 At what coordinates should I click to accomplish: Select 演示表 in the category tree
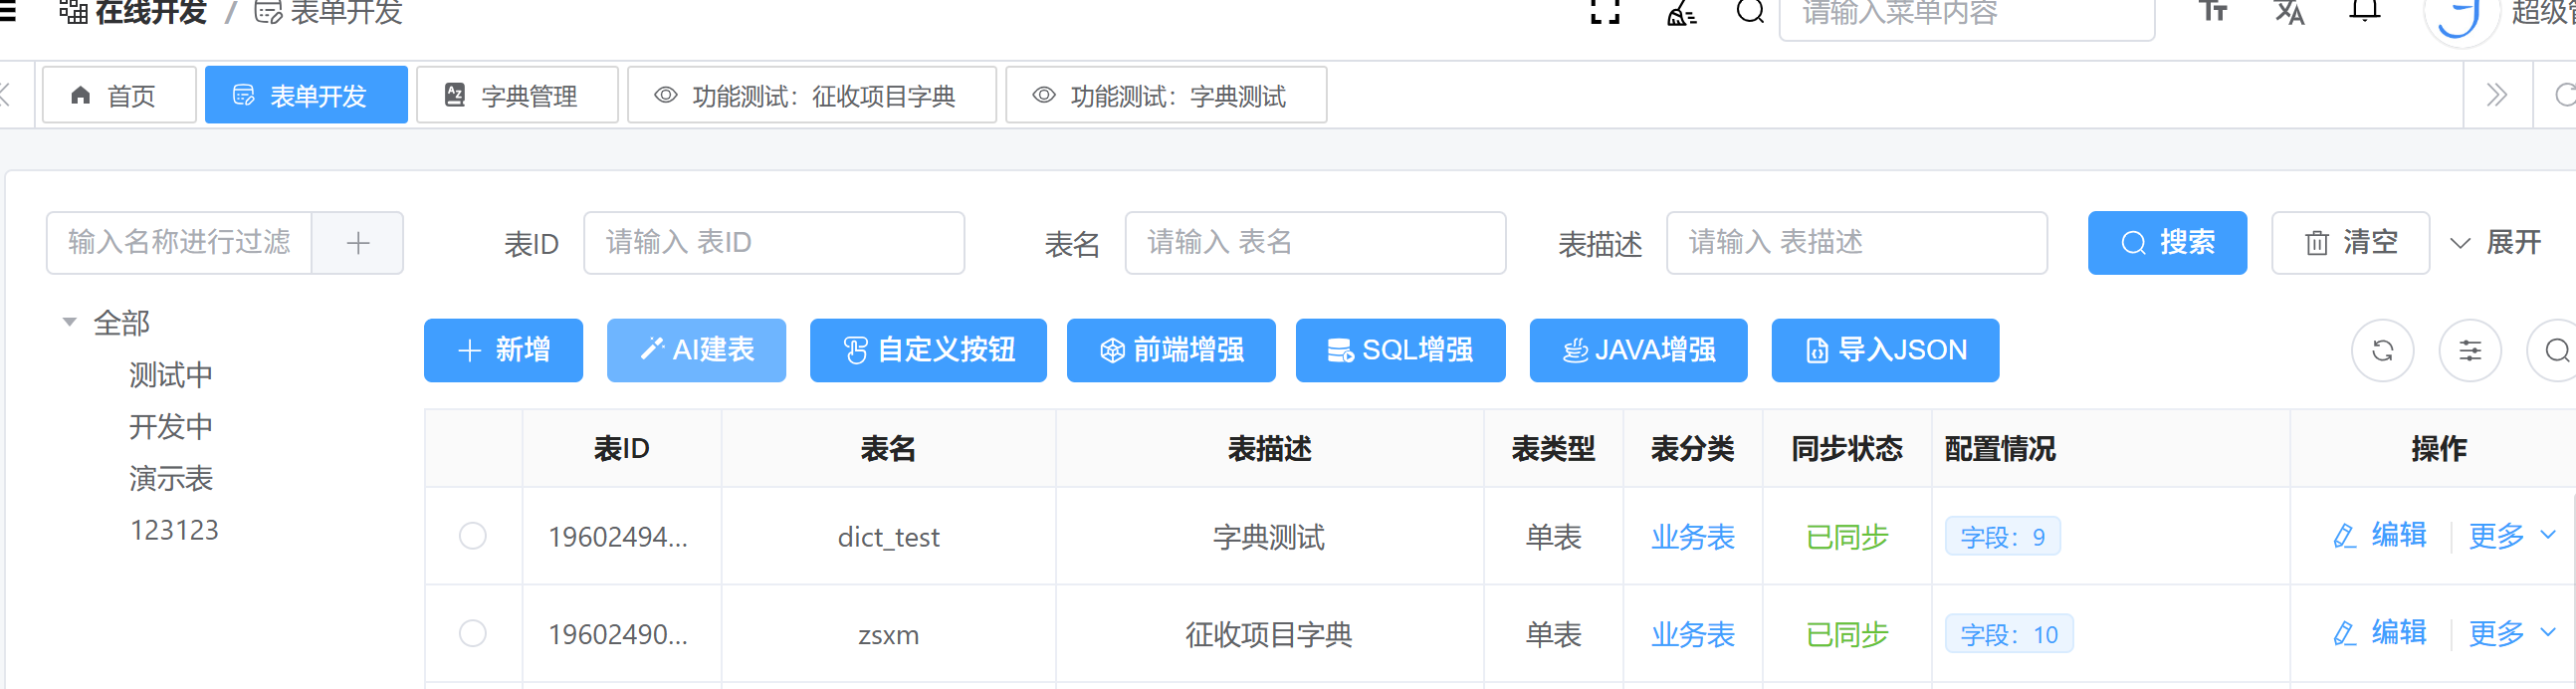coord(171,479)
